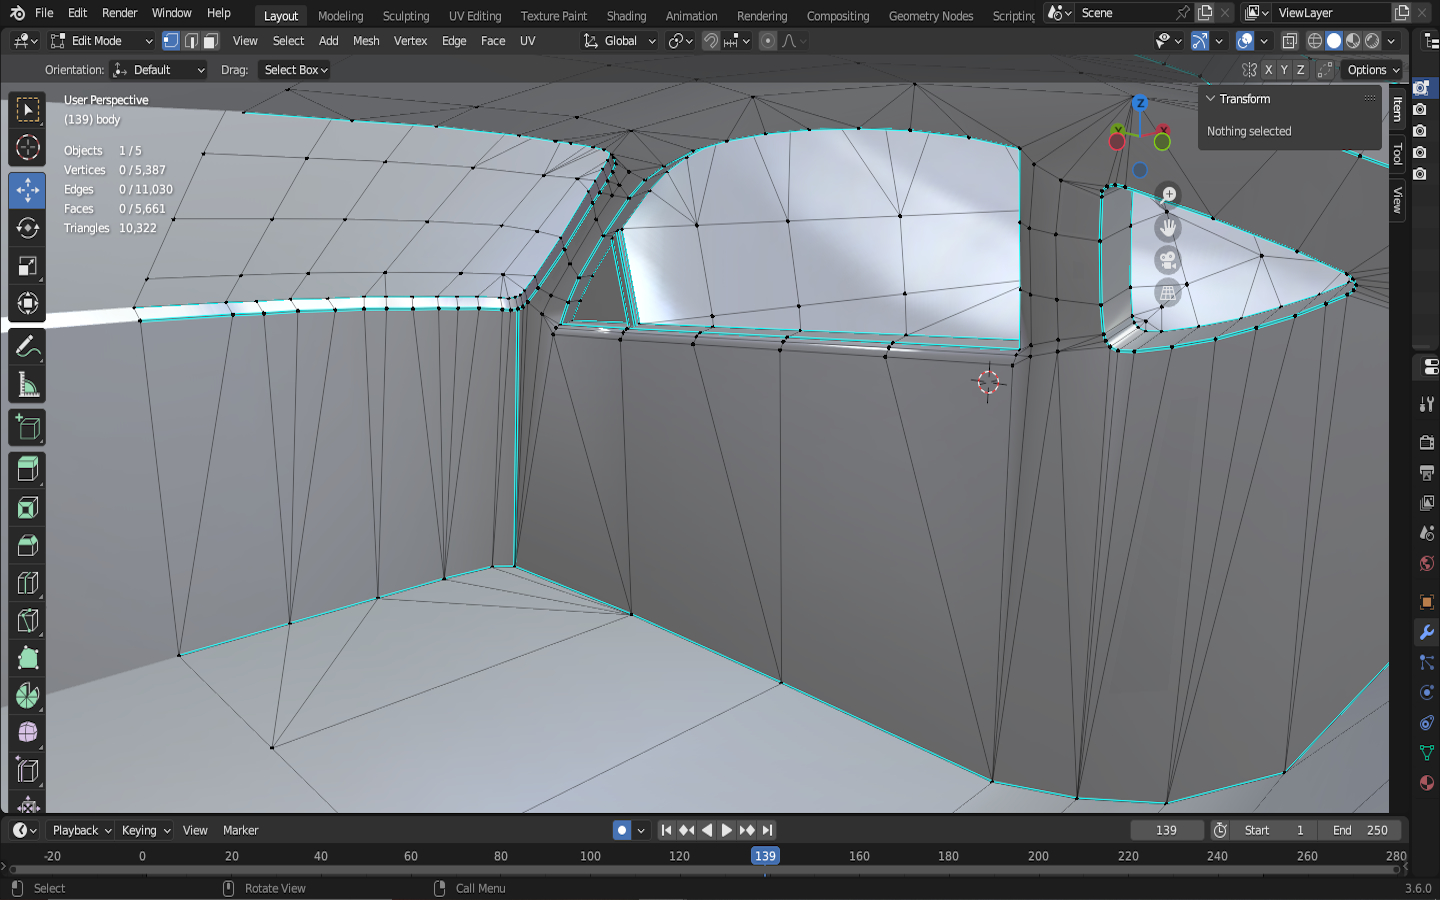Select the Knife tool

tap(28, 621)
